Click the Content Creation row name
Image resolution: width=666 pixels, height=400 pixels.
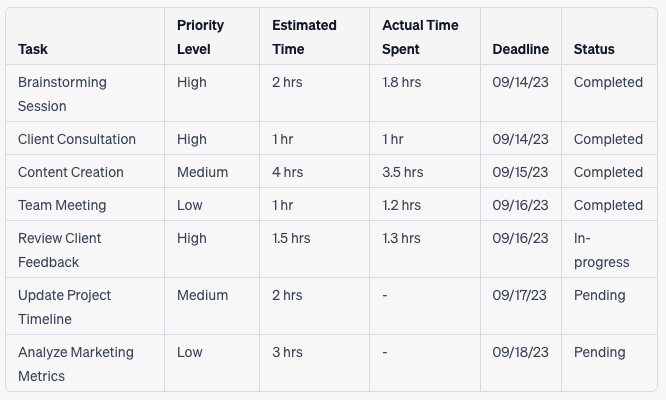tap(71, 172)
